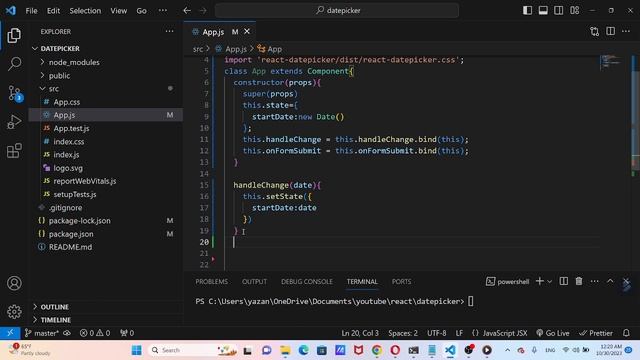The width and height of the screenshot is (640, 360).
Task: Open Windows Start button on taskbar
Action: click(x=136, y=350)
